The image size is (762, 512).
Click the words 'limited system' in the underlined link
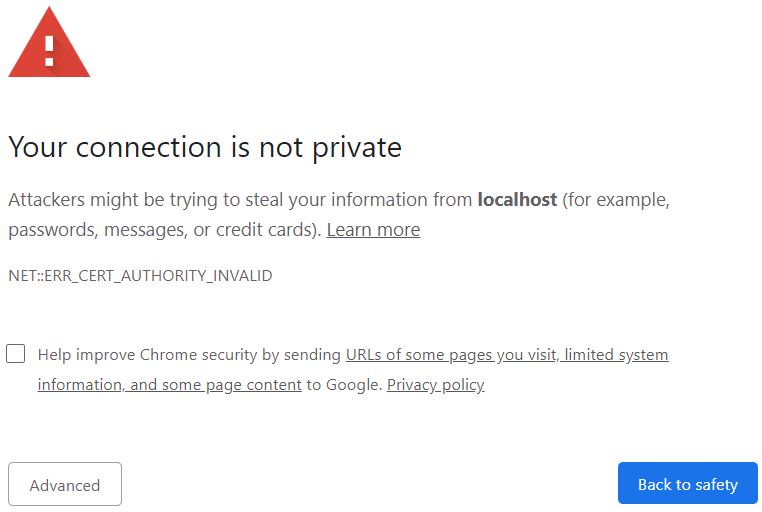616,355
